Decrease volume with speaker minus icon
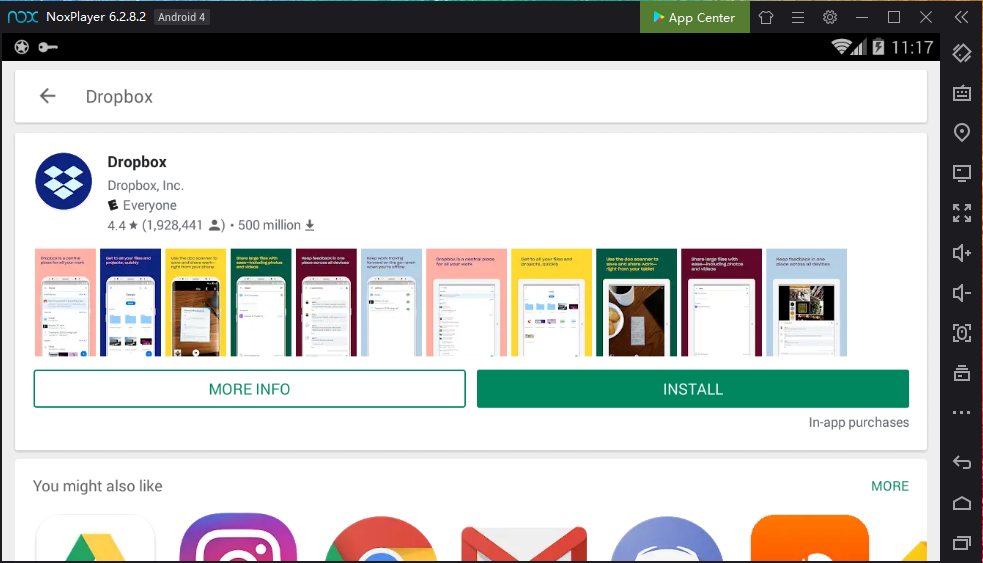The width and height of the screenshot is (983, 563). [962, 293]
